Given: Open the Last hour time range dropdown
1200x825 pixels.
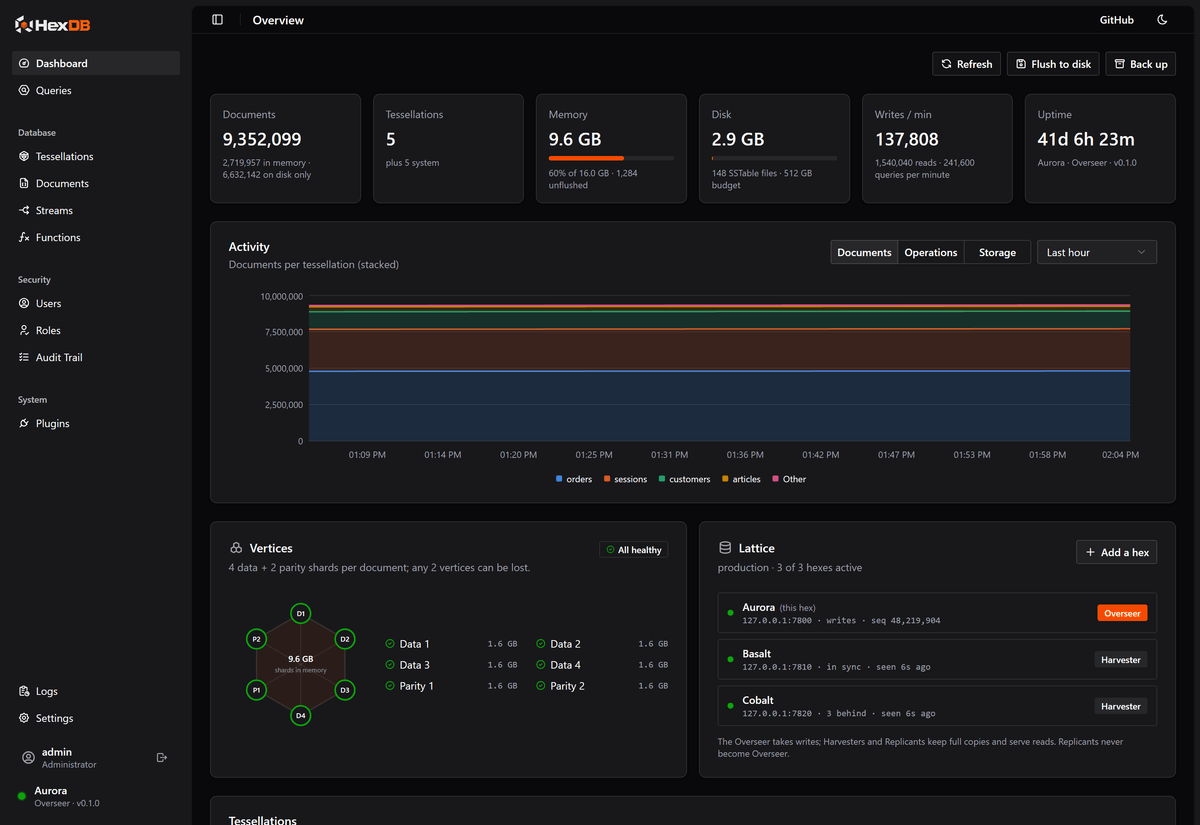Looking at the screenshot, I should pos(1097,252).
